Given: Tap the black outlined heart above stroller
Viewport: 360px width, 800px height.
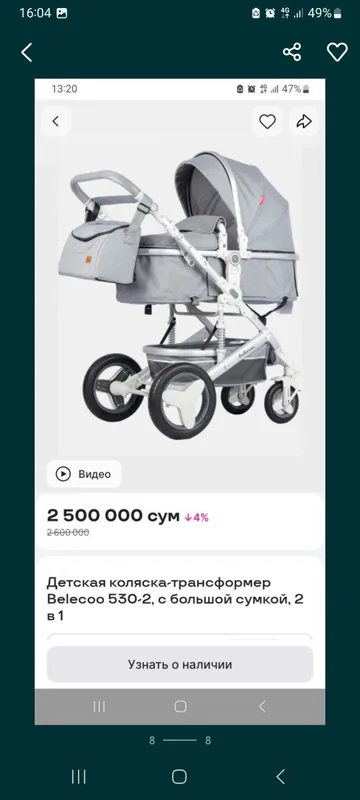Looking at the screenshot, I should [x=267, y=121].
